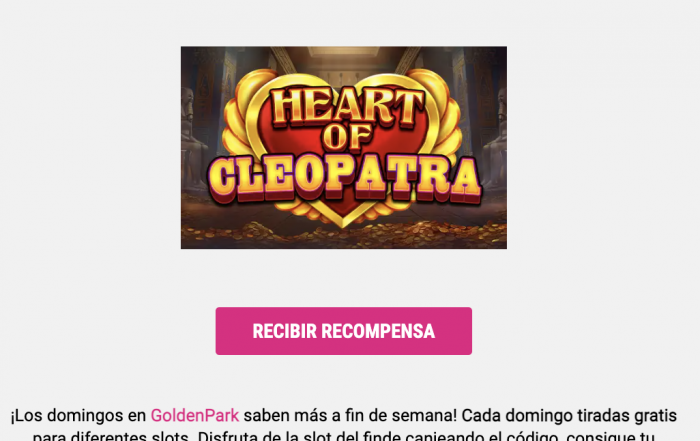Open the Heart of Cleopatra slot banner
The width and height of the screenshot is (700, 441).
[344, 147]
